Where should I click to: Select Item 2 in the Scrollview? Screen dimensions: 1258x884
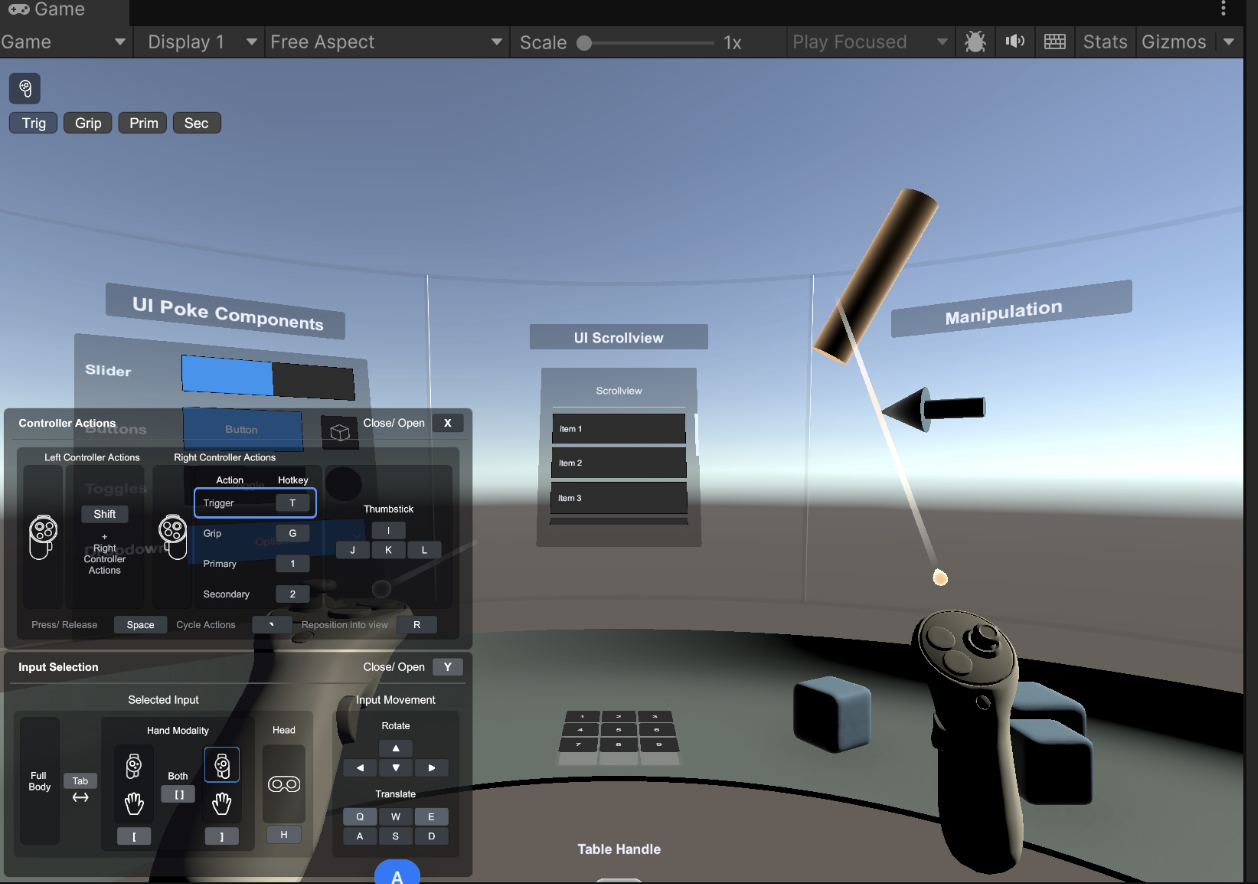click(x=618, y=462)
